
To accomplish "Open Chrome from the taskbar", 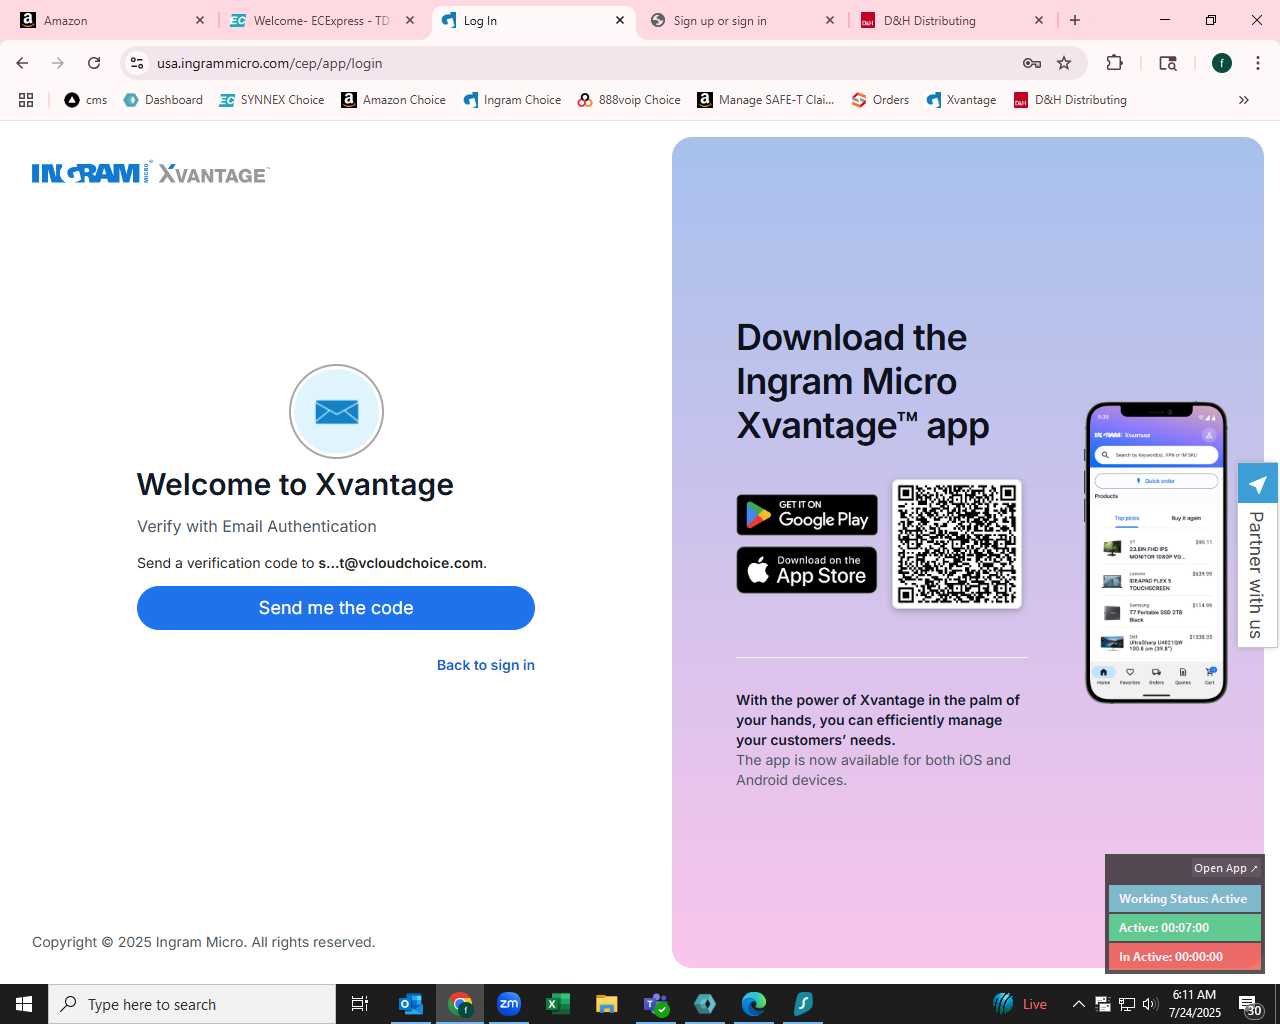I will [x=460, y=1004].
